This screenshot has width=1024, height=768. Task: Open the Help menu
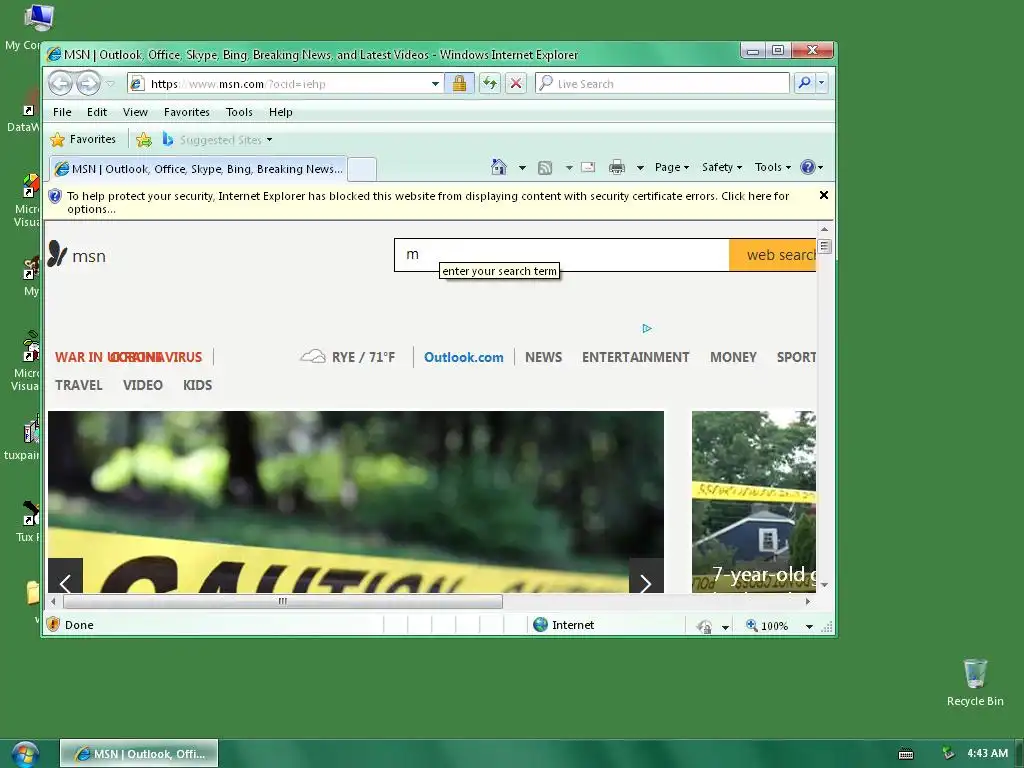pos(281,112)
